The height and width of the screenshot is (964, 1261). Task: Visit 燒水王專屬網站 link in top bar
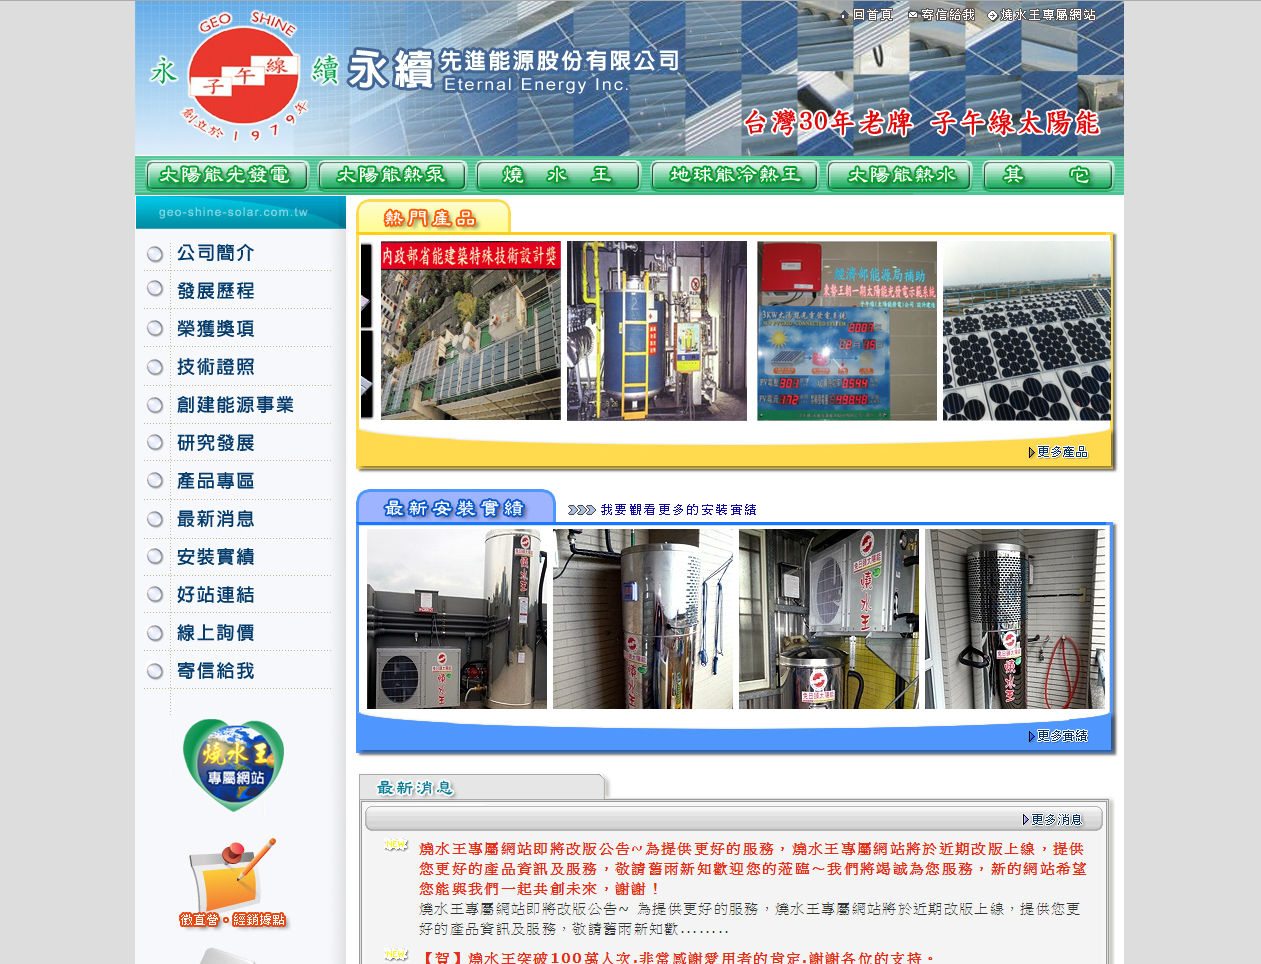1042,15
